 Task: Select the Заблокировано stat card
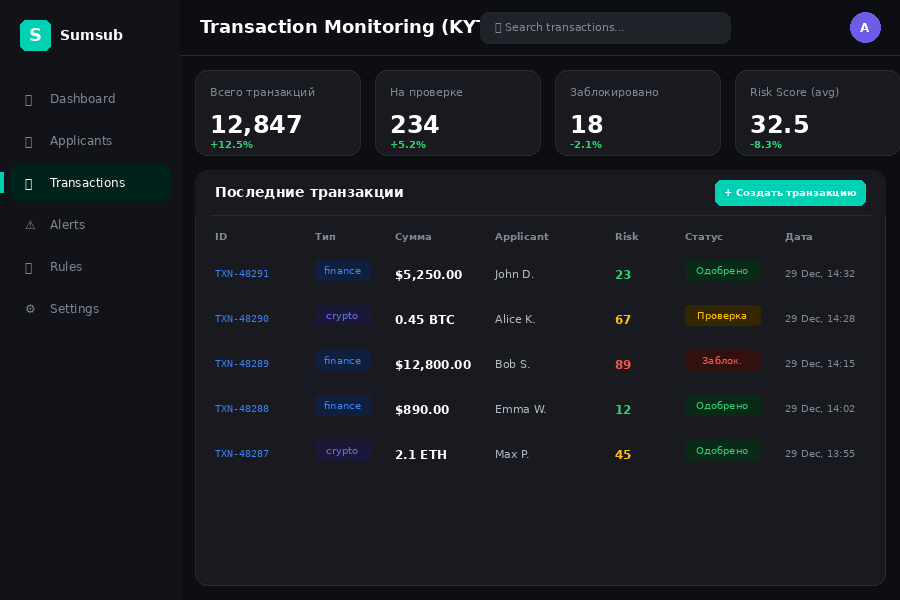637,113
